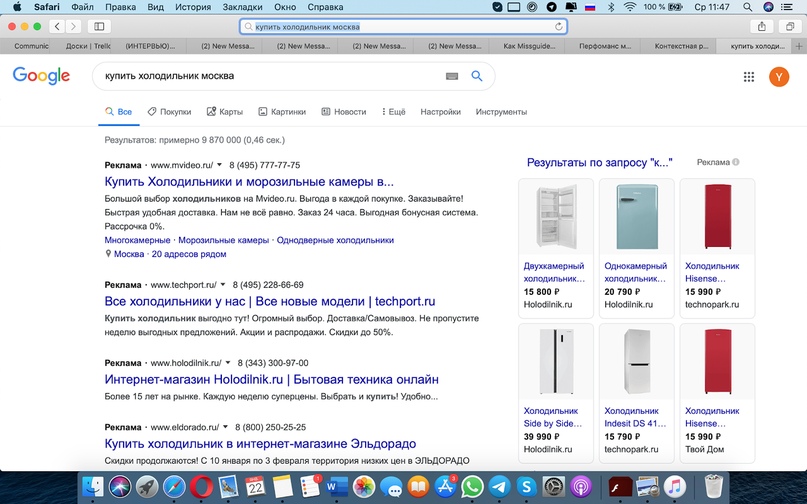This screenshot has height=504, width=807.
Task: Expand dropdown arrow next to www.mvideo.ru
Action: click(219, 165)
